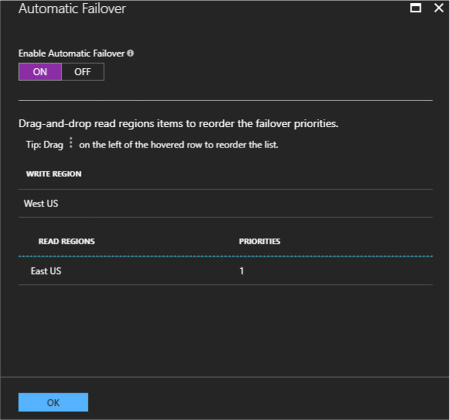Click the info icon beside Enable Automatic Failover
Image resolution: width=450 pixels, height=420 pixels.
coord(130,53)
